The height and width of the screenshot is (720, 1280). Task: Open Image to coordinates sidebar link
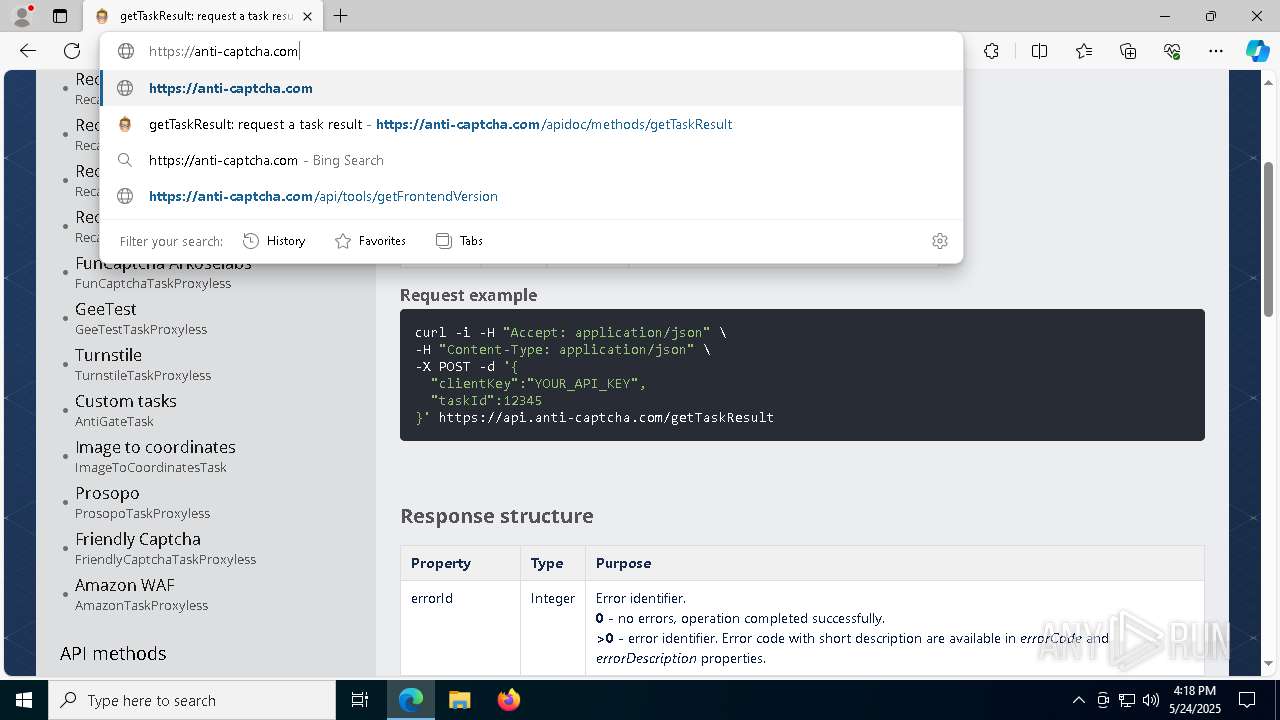tap(155, 447)
